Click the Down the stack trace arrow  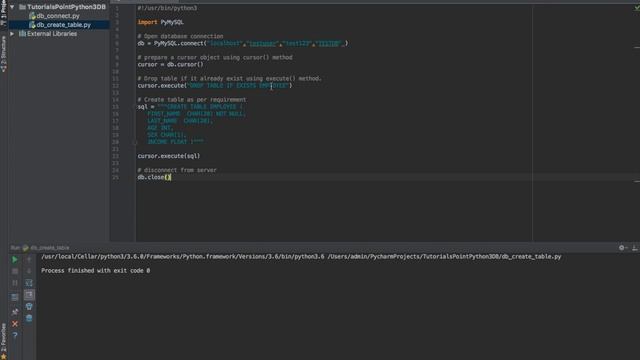29,271
